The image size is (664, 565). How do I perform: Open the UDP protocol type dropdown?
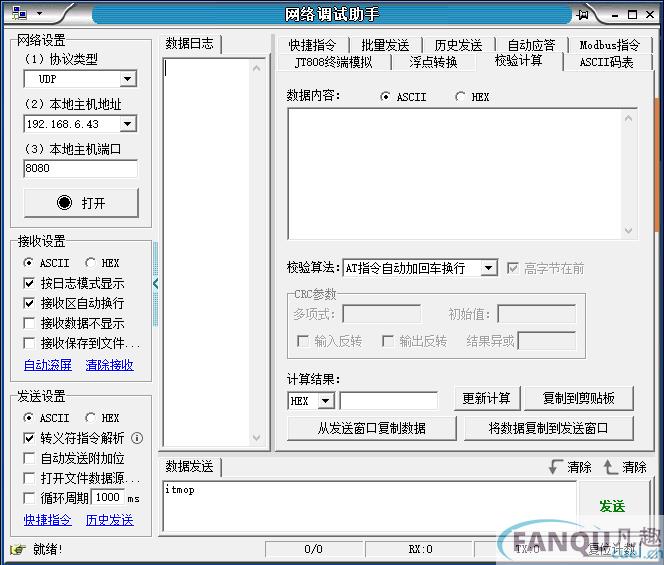click(127, 79)
